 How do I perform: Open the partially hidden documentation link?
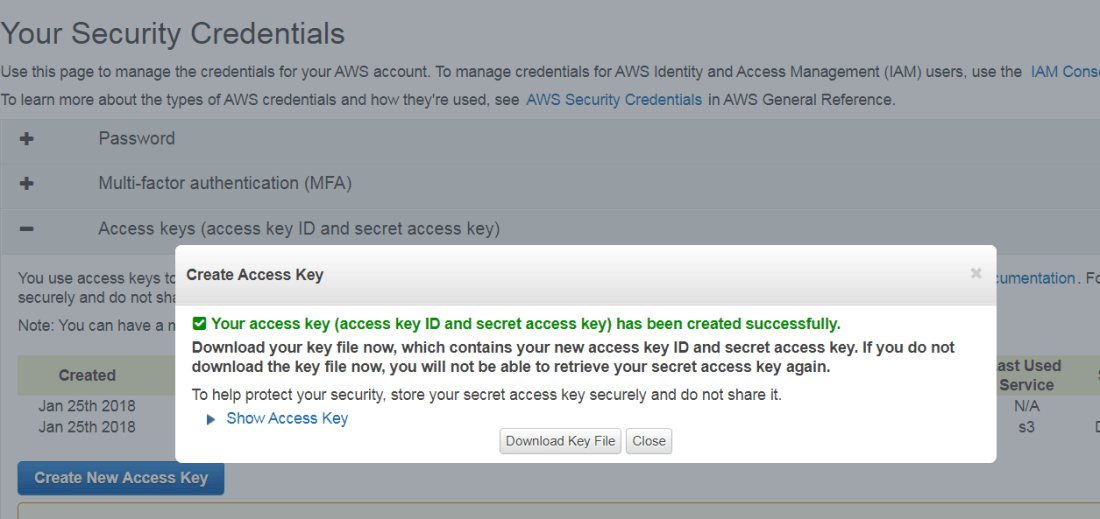[1035, 278]
